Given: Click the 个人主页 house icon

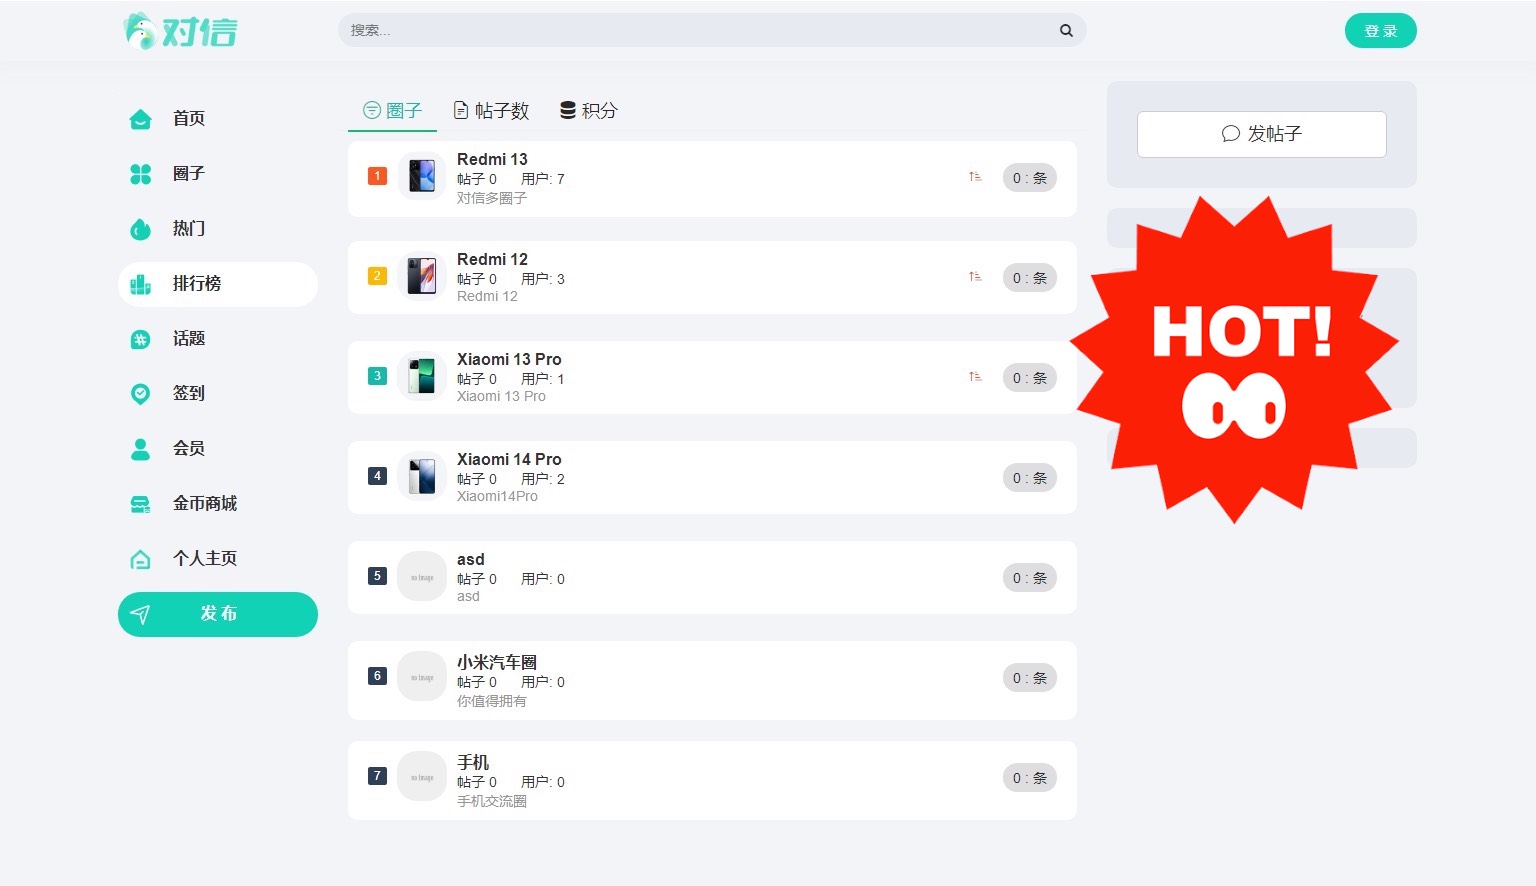Looking at the screenshot, I should click(x=141, y=559).
